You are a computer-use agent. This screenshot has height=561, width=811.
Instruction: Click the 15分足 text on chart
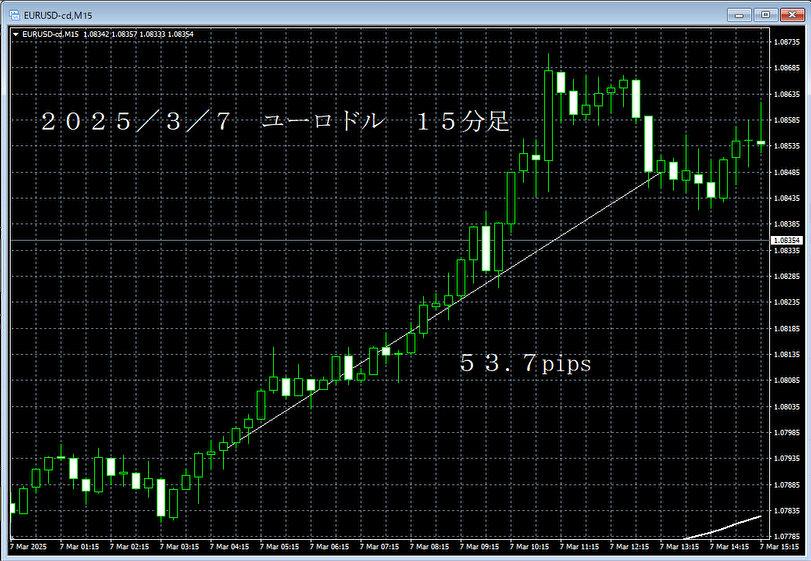click(463, 122)
